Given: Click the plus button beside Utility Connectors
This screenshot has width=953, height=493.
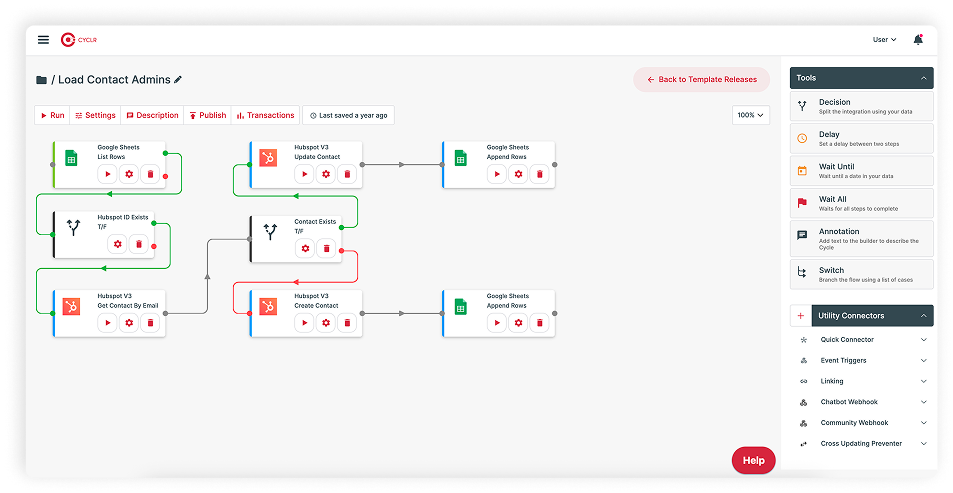Looking at the screenshot, I should 800,315.
